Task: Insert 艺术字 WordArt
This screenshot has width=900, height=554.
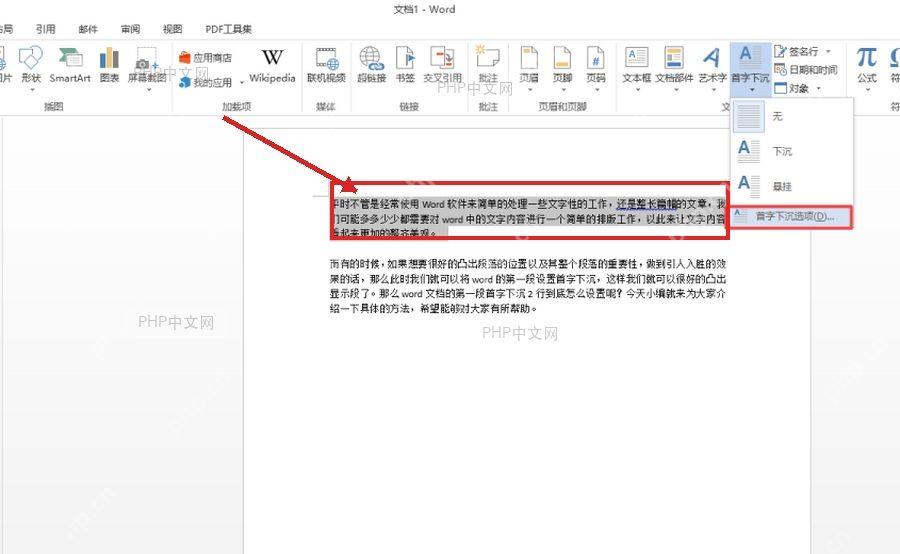Action: click(712, 64)
